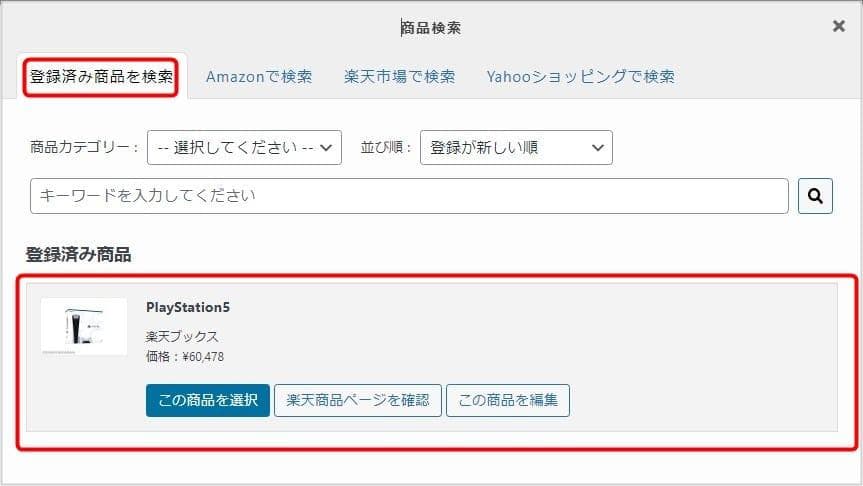The image size is (863, 486).
Task: Switch to the 登録済み商品を検索 tab
Action: [101, 77]
